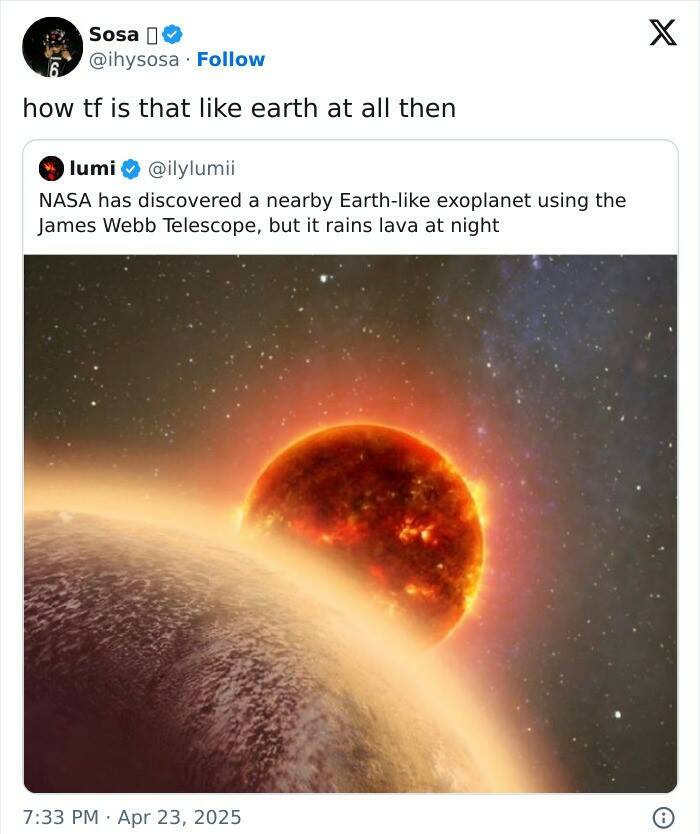The image size is (700, 834).
Task: Open the @ilylumii handle
Action: pyautogui.click(x=191, y=167)
